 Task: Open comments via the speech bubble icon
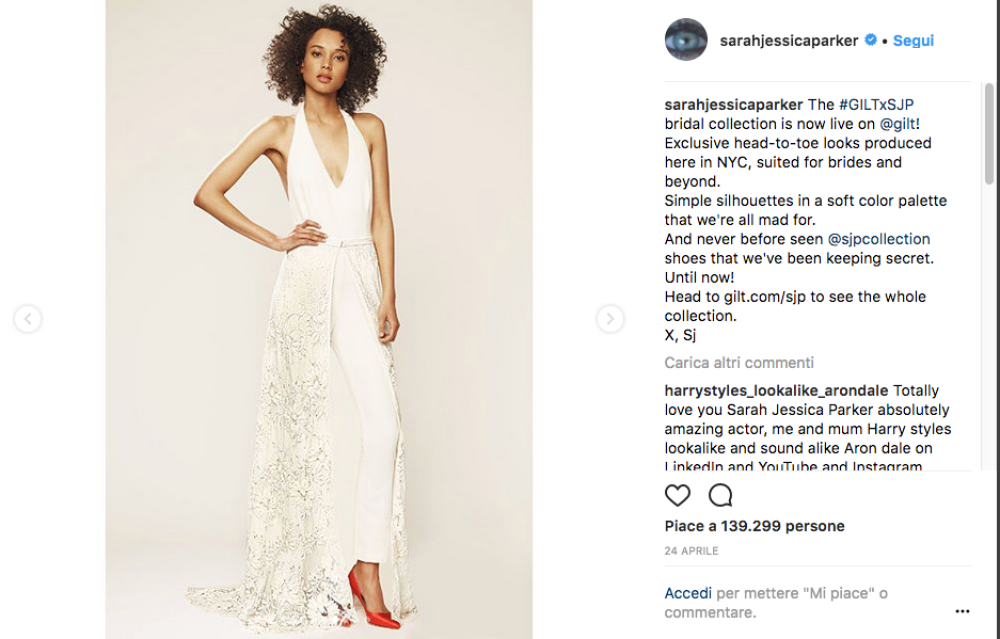click(720, 496)
